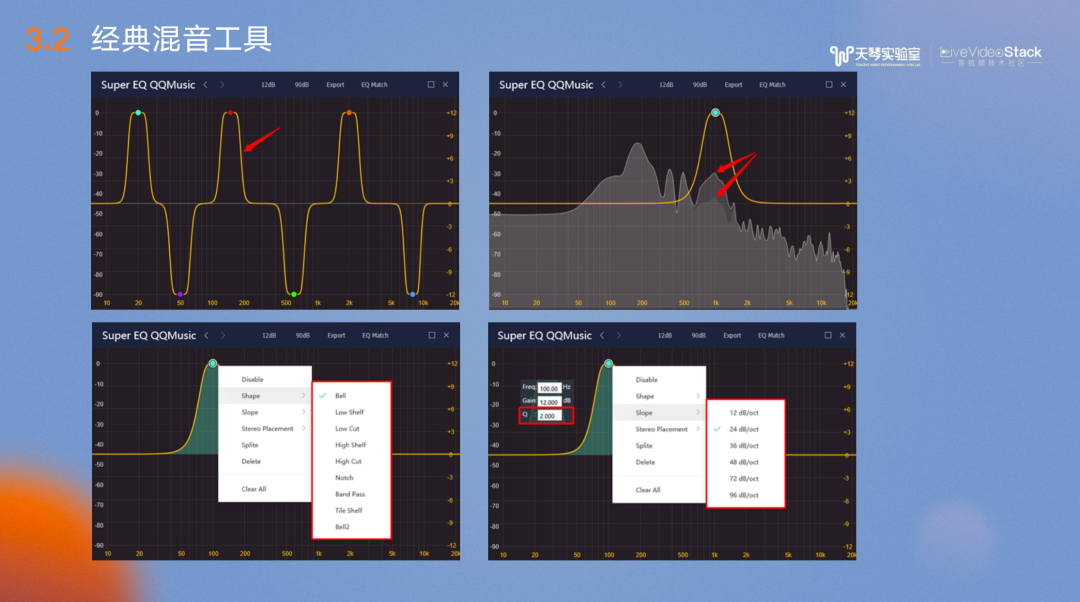Select 12dB gain range in bottom-right EQ window
1080x602 pixels.
coord(665,335)
